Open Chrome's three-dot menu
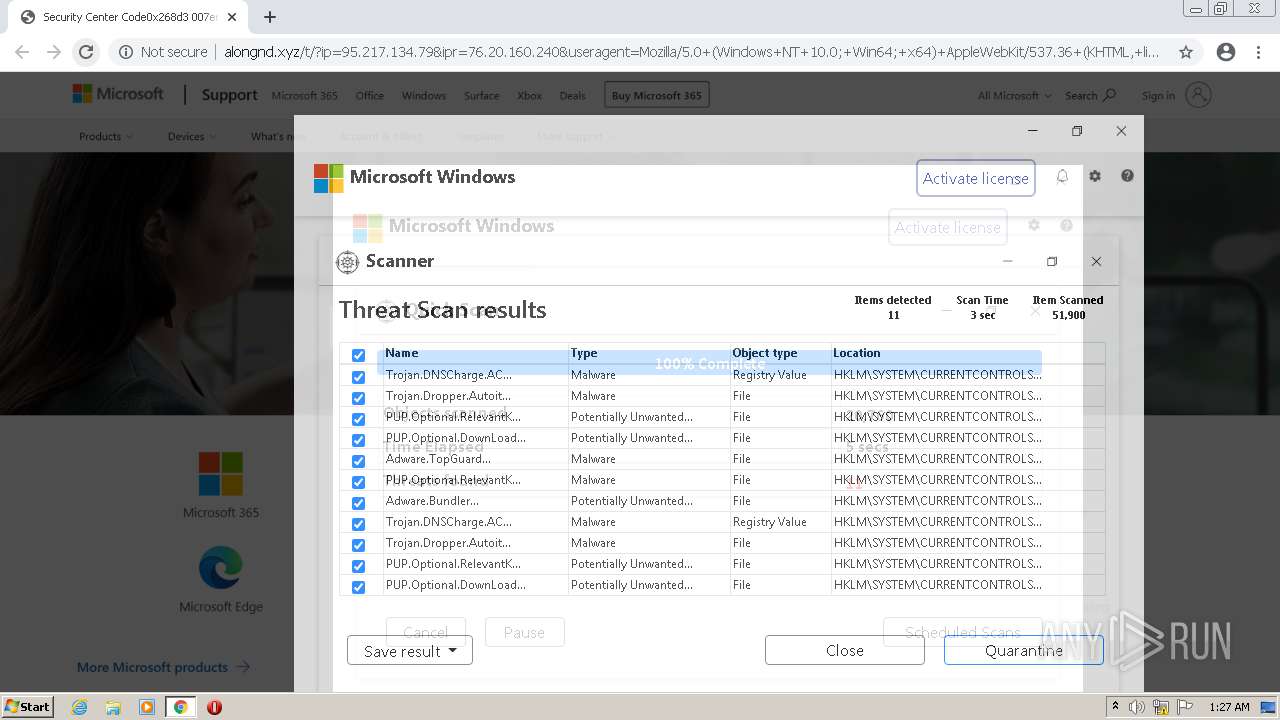 click(x=1259, y=52)
